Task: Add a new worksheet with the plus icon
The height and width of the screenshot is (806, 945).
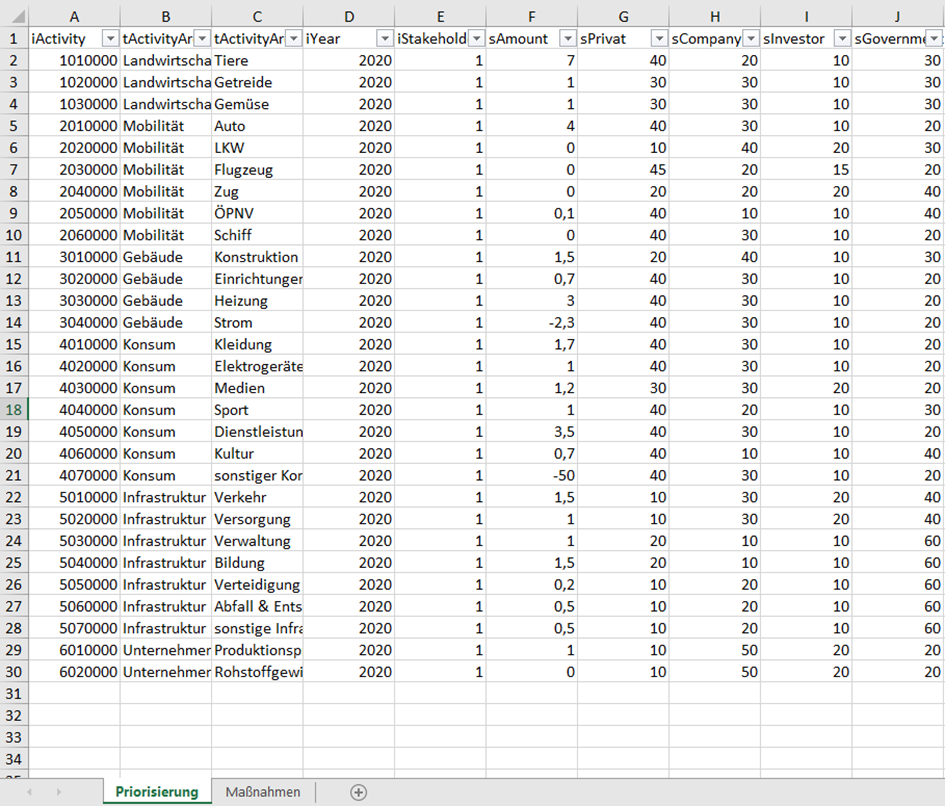Action: 357,791
